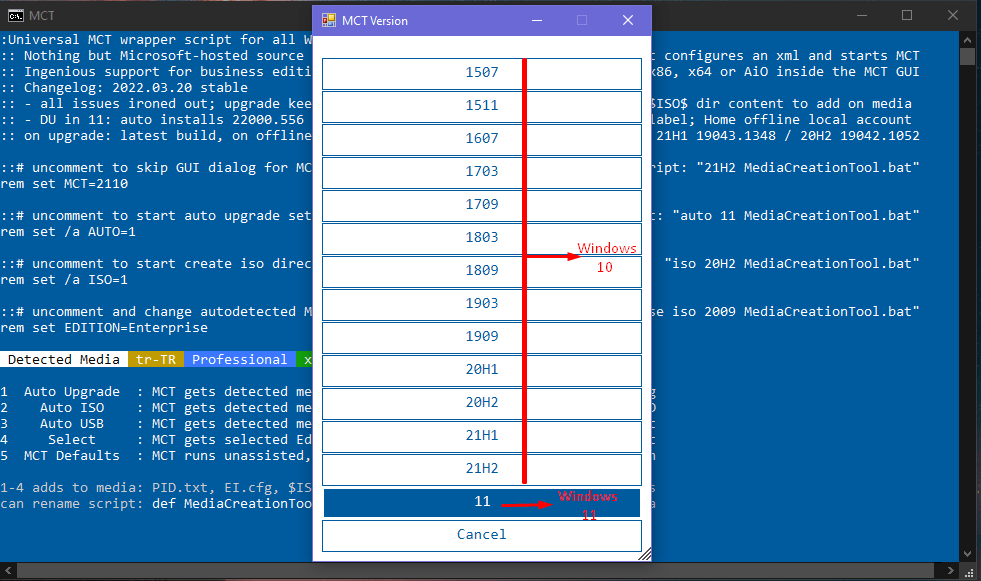Click console horizontal scrollbar left arrow
981x581 pixels.
tap(8, 570)
